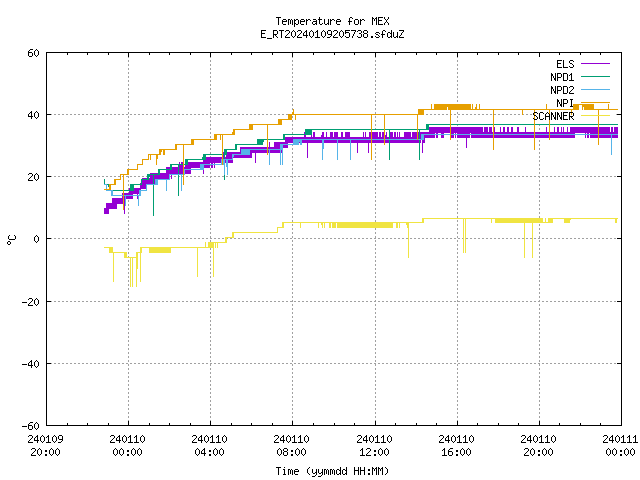Click the green NPD1 legend line sample
Viewport: 640px width, 480px height.
tap(596, 77)
